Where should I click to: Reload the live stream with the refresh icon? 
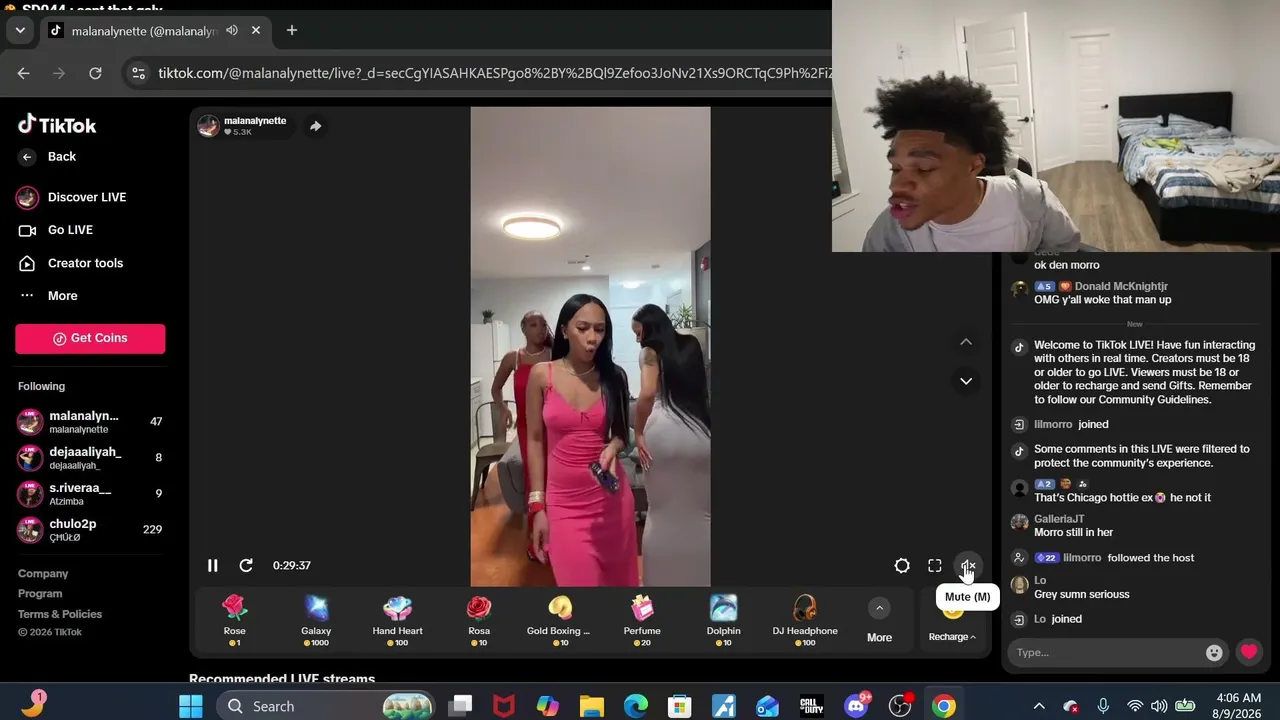[x=246, y=565]
